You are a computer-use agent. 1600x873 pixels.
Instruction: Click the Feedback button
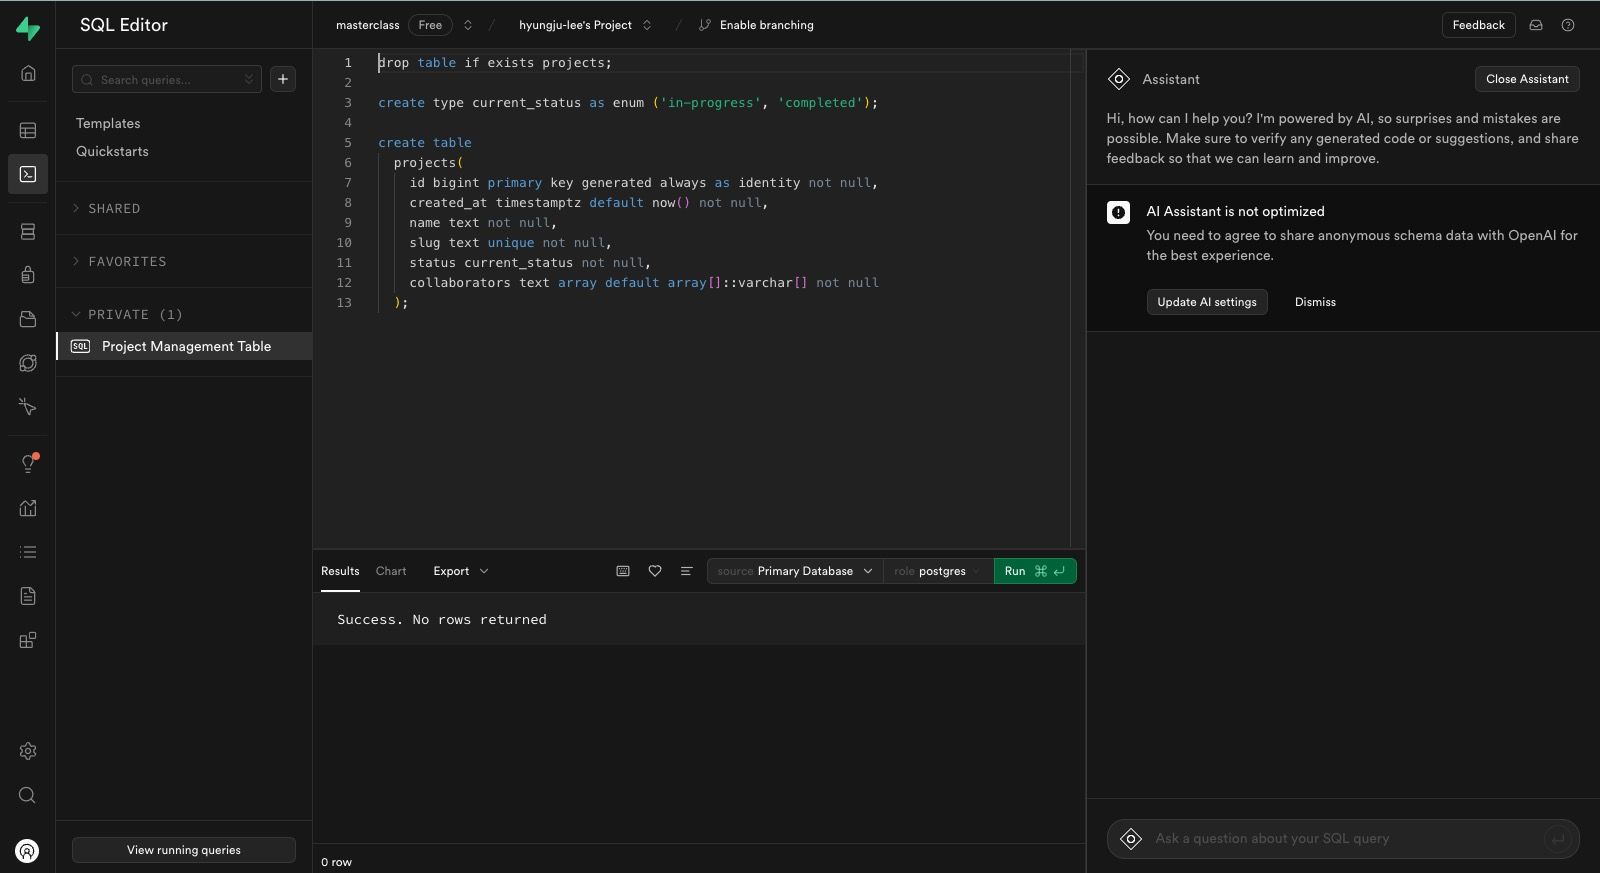coord(1478,25)
